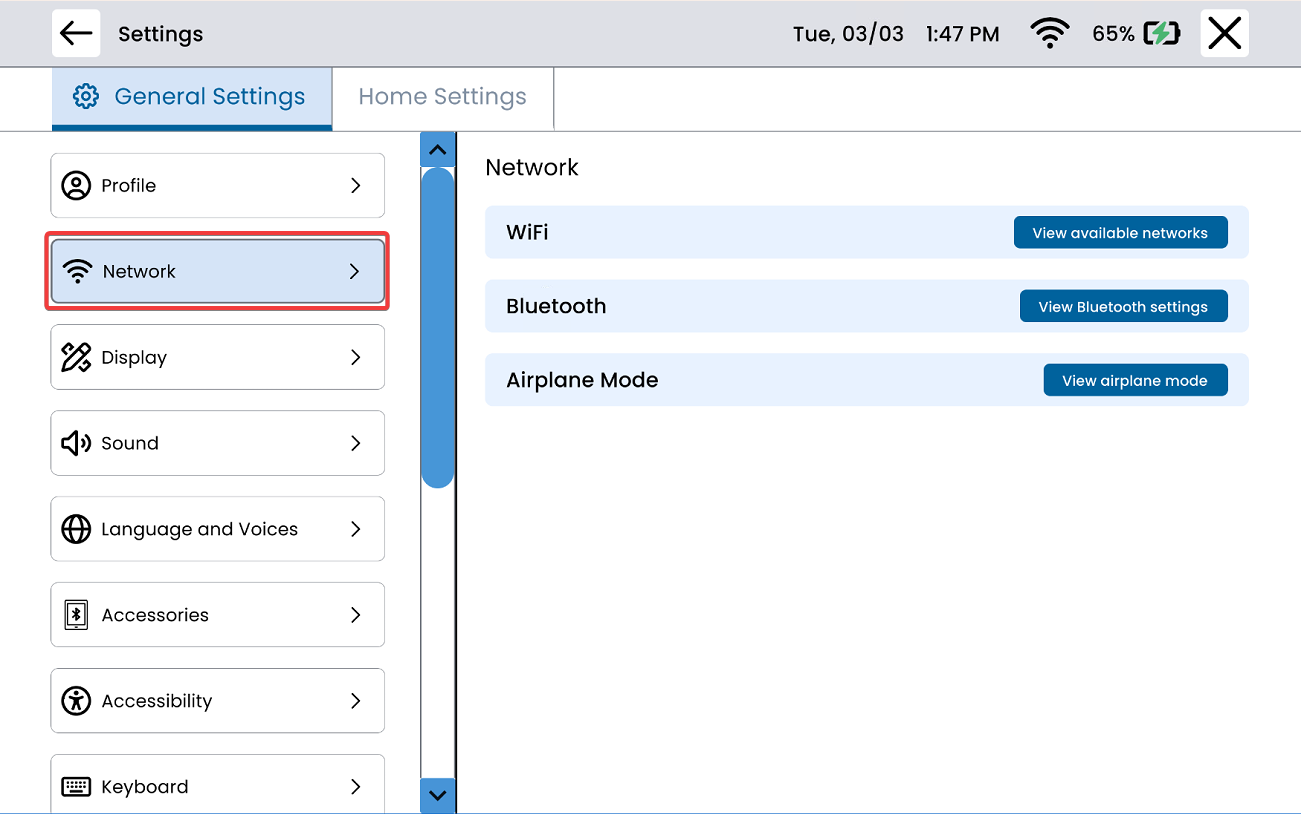
Task: Click the scroll down arrow in sidebar
Action: 437,796
